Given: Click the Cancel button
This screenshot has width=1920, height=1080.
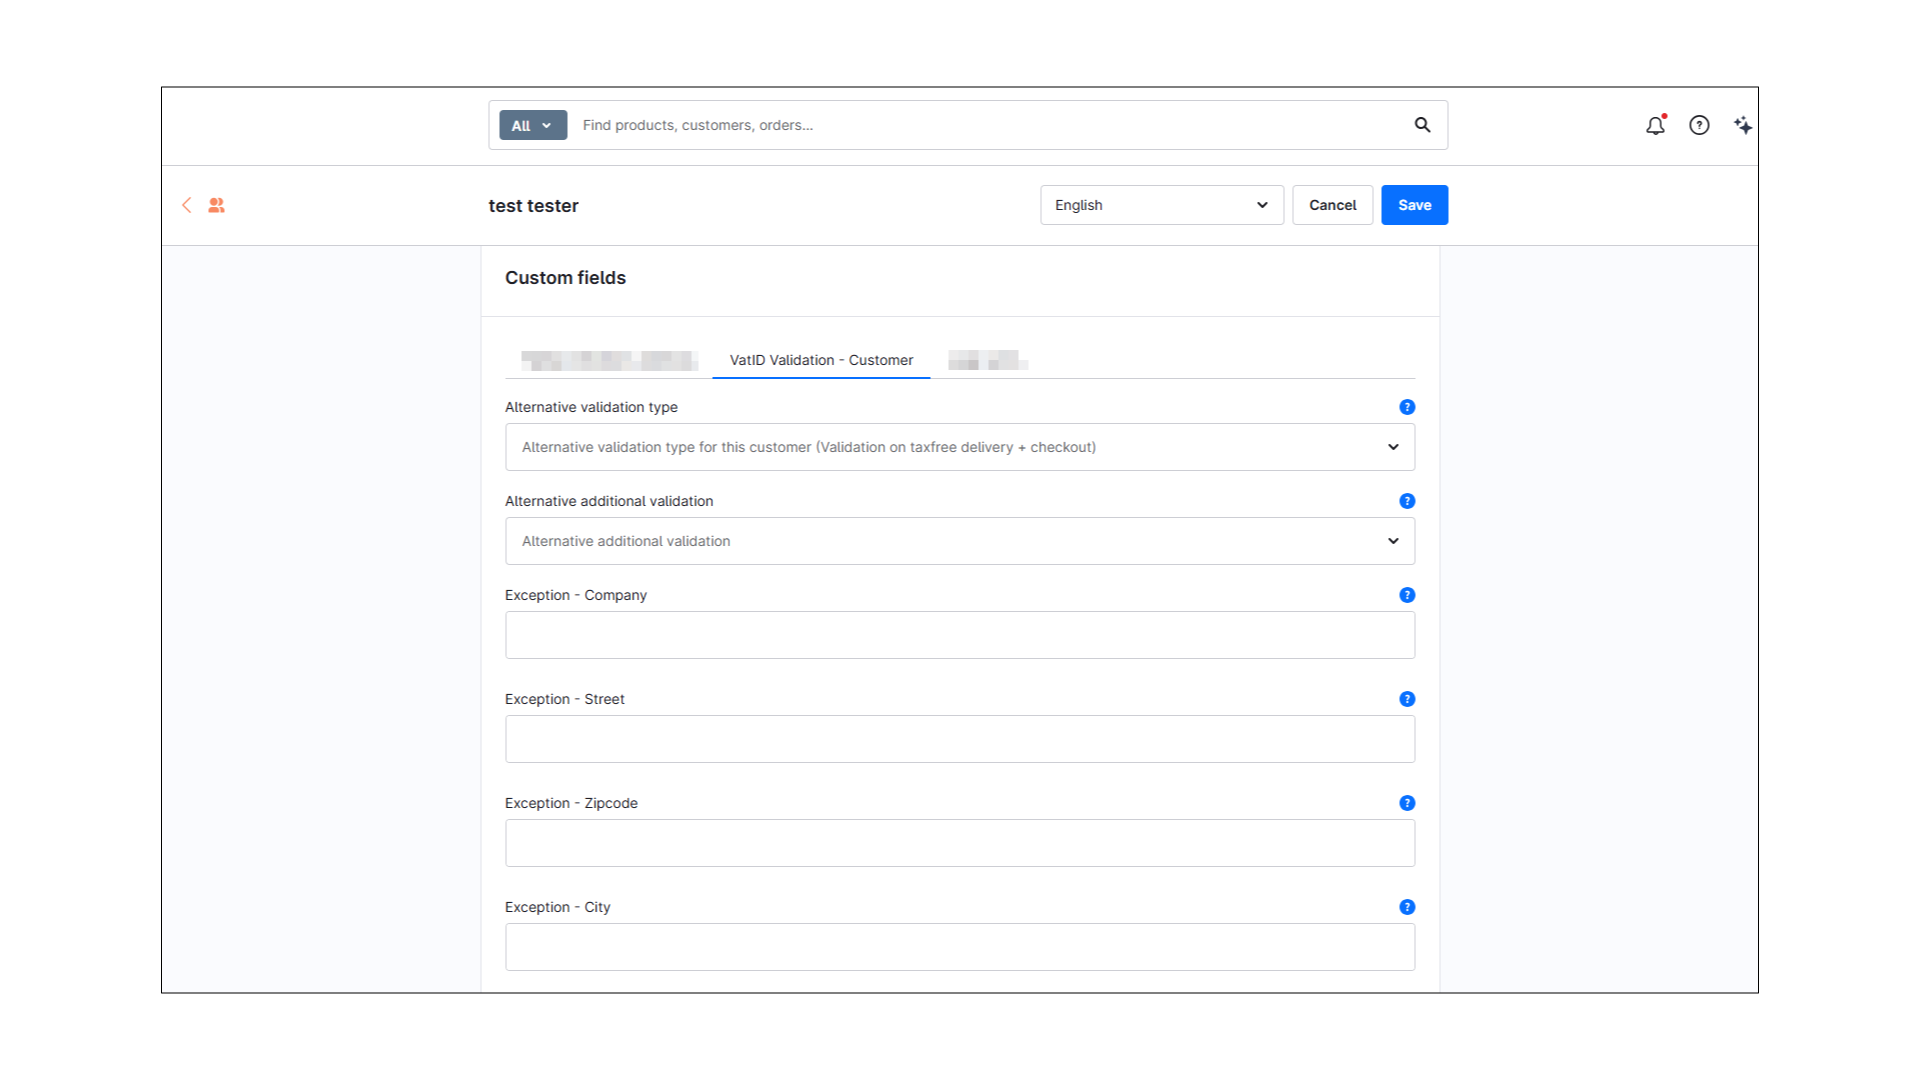Looking at the screenshot, I should [x=1332, y=205].
